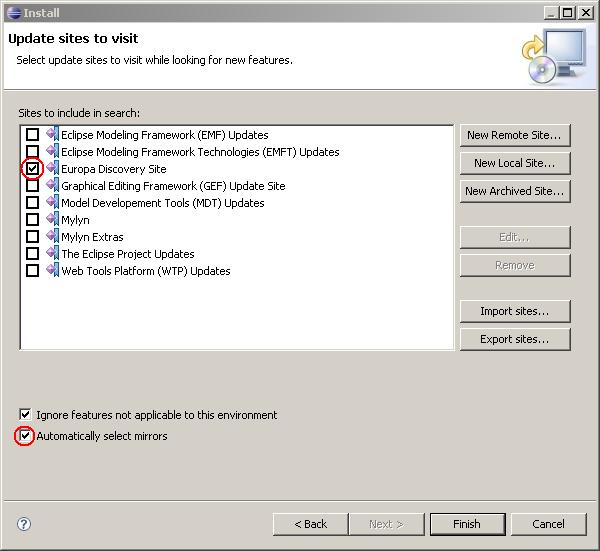Open help with the question mark icon
Viewport: 600px width, 551px height.
pyautogui.click(x=24, y=524)
